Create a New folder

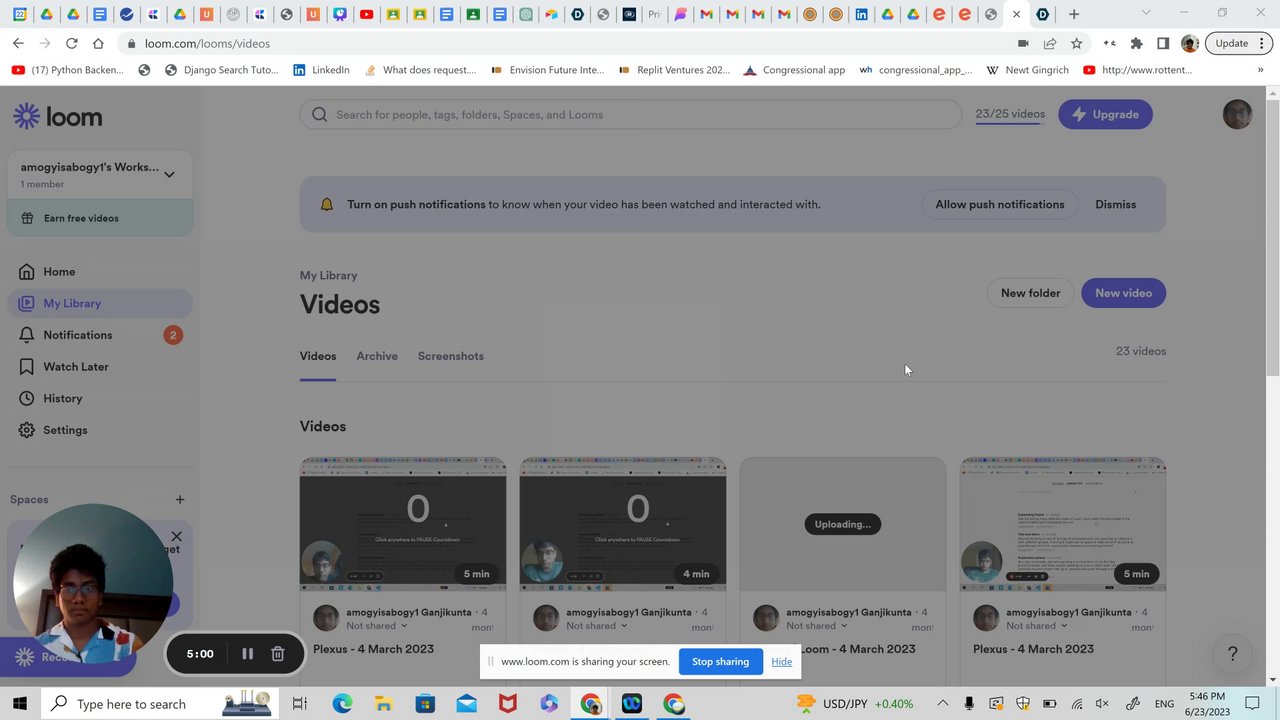pyautogui.click(x=1030, y=293)
